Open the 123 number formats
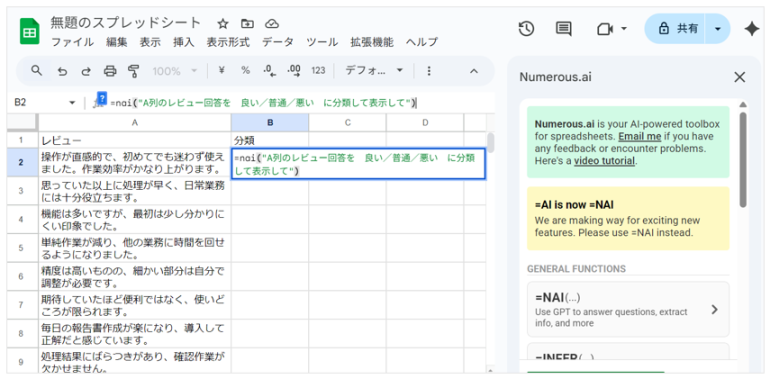 tap(318, 71)
